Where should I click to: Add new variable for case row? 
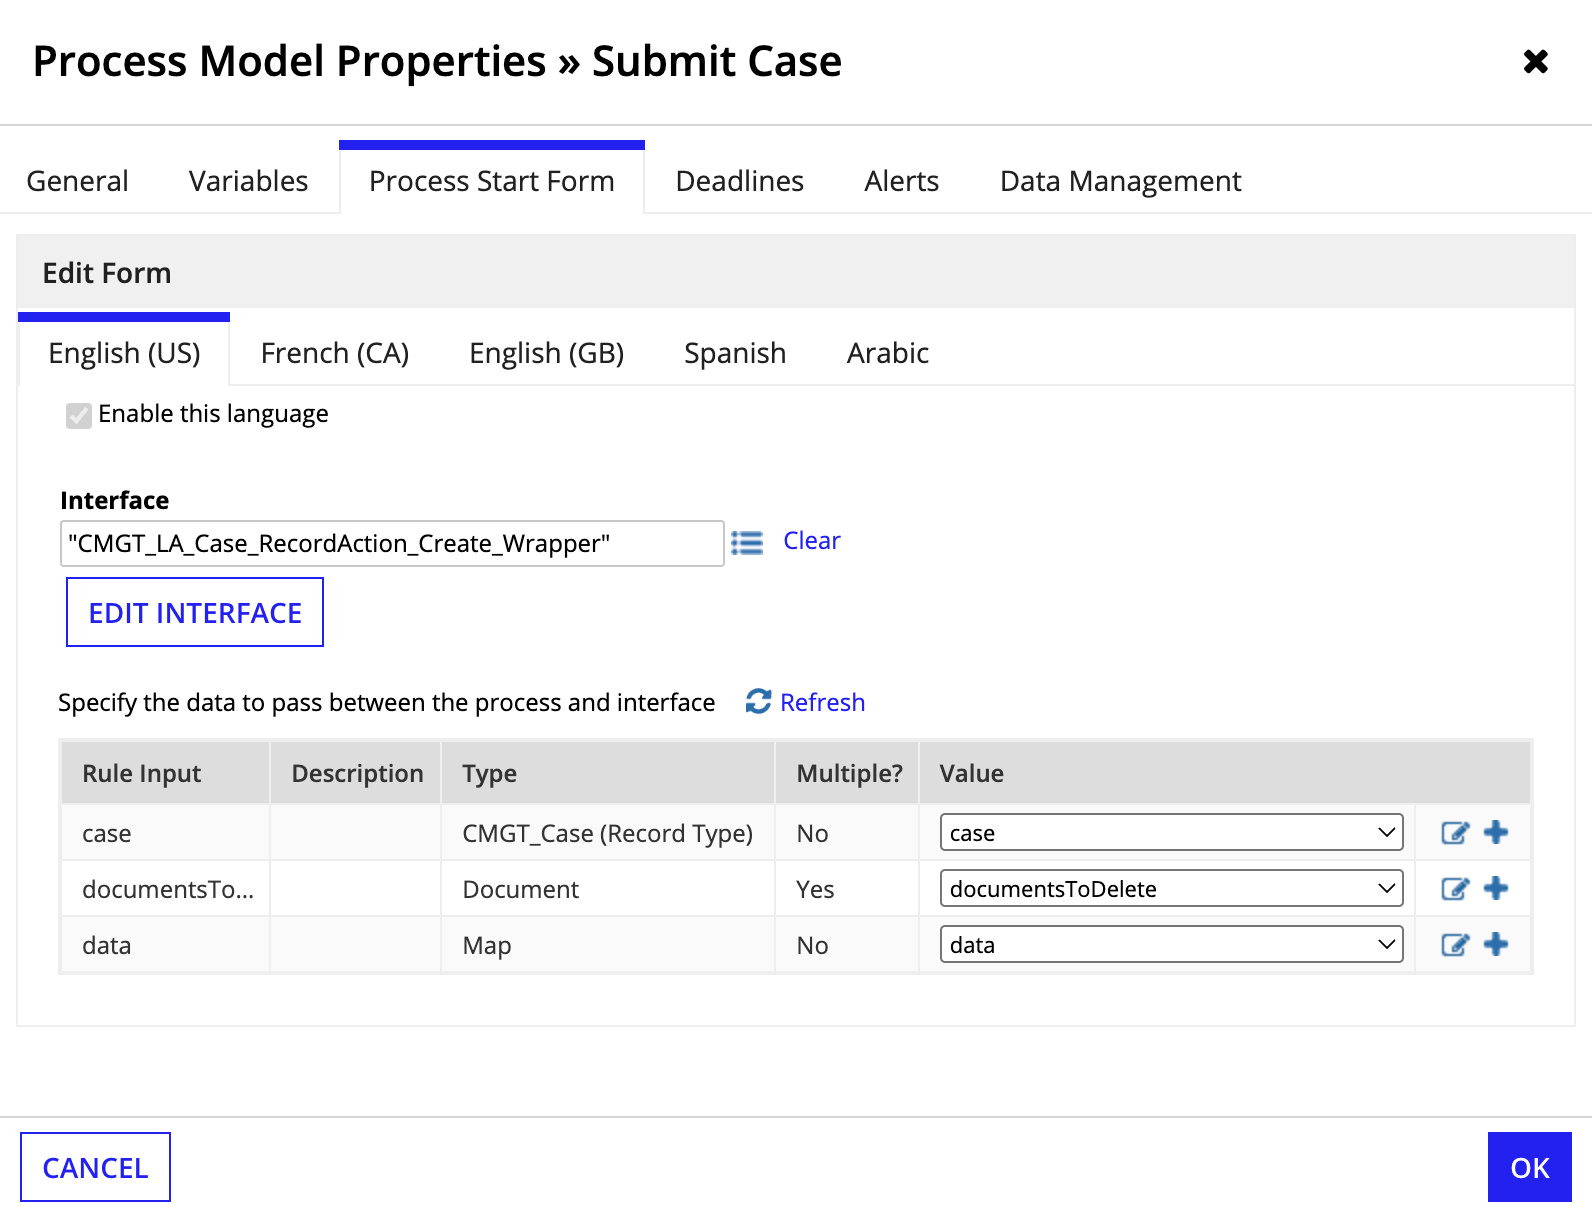[x=1496, y=832]
